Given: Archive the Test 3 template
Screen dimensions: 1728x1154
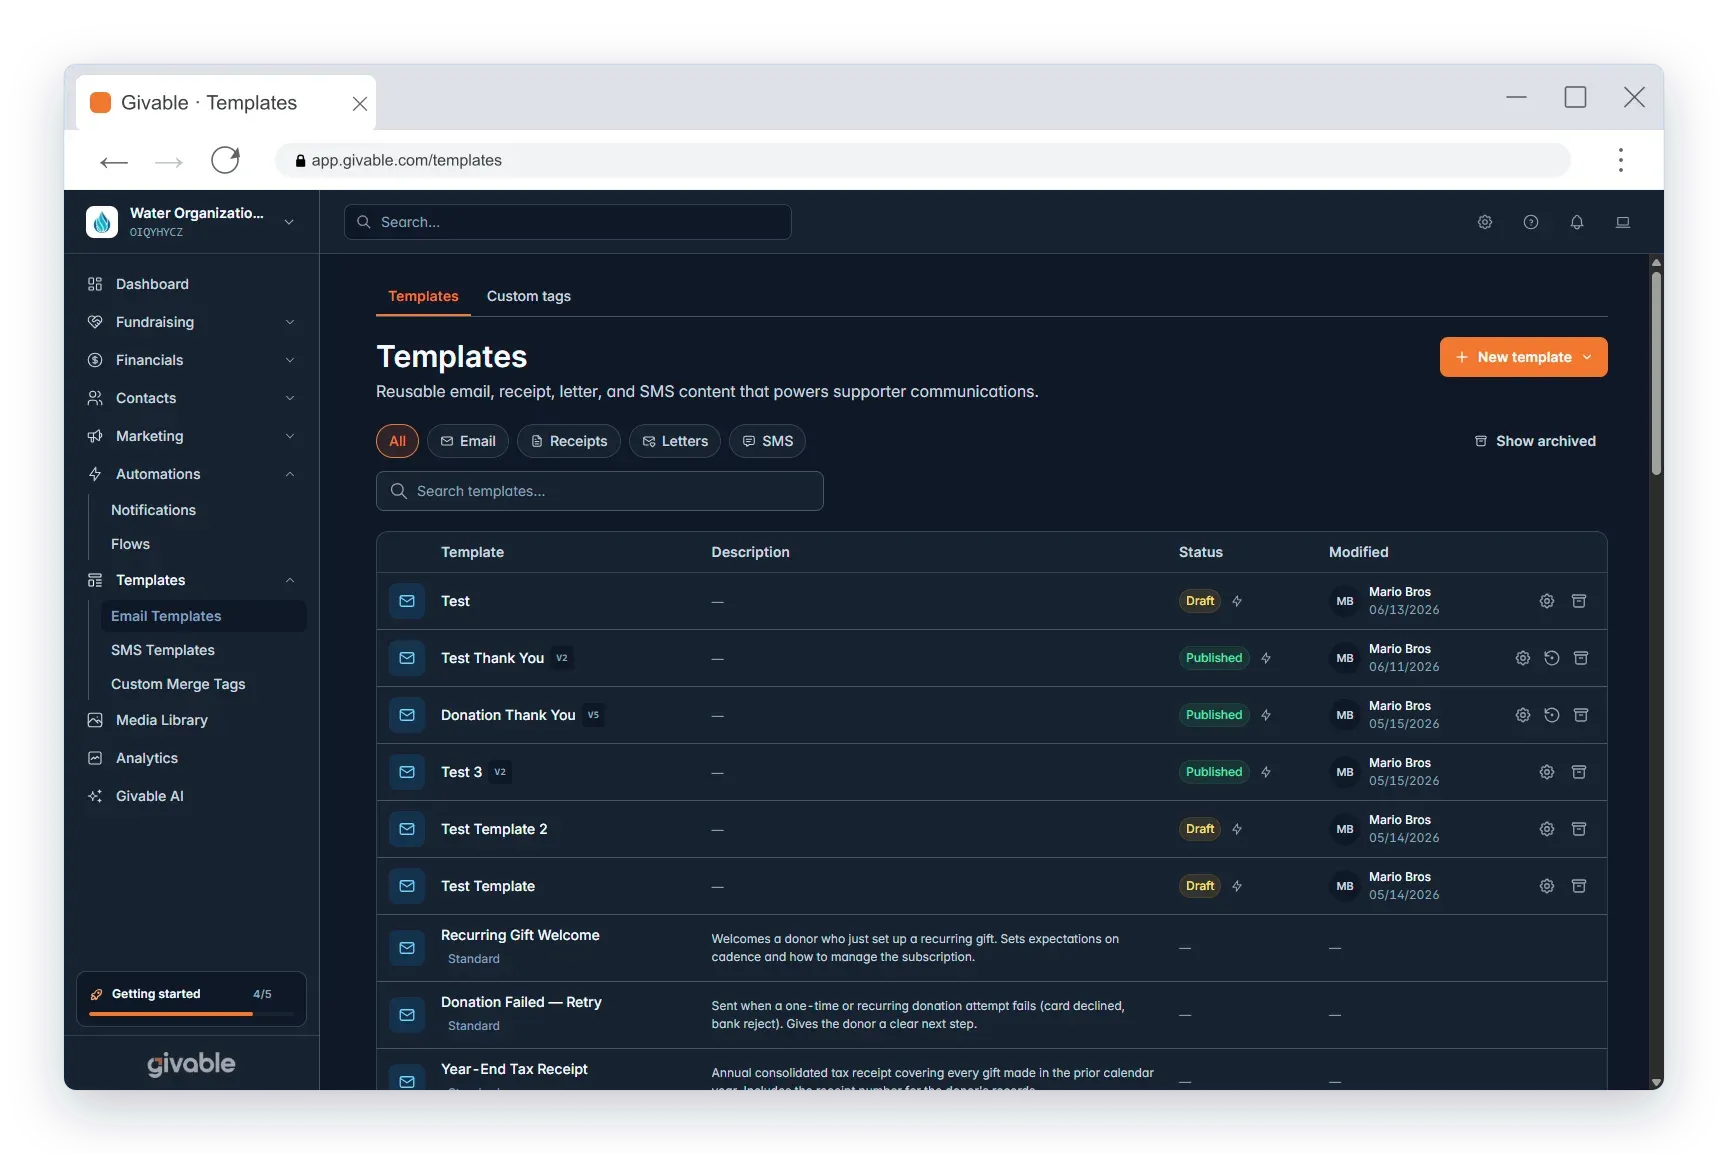Looking at the screenshot, I should 1579,772.
